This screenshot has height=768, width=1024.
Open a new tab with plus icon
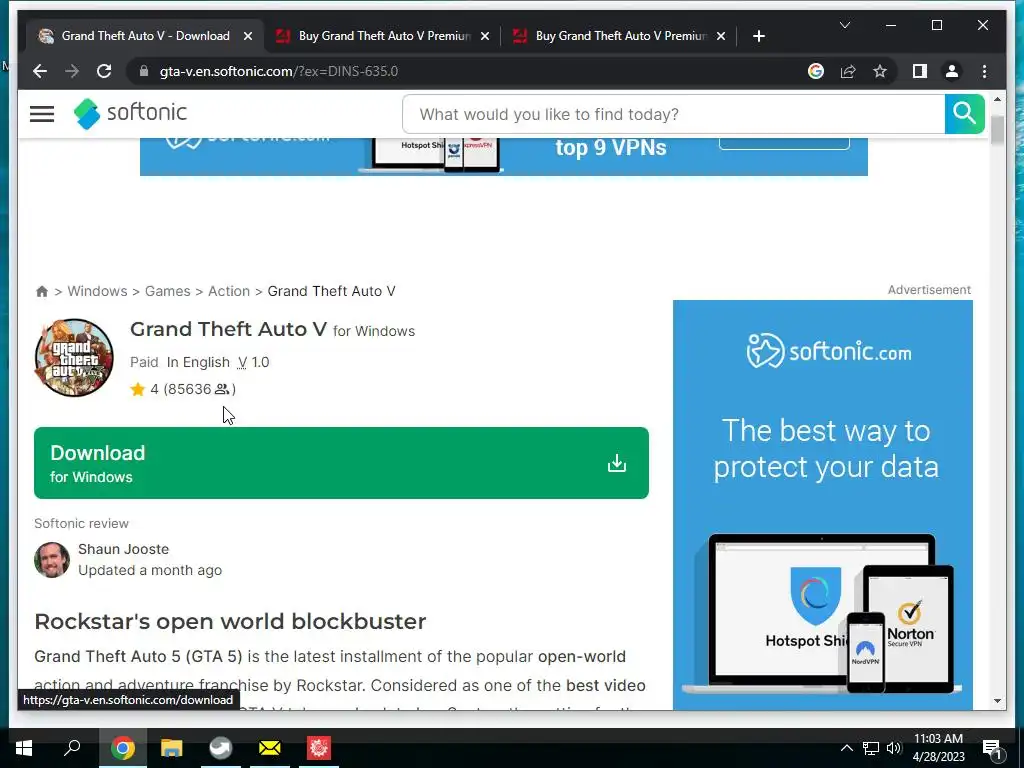[x=758, y=36]
